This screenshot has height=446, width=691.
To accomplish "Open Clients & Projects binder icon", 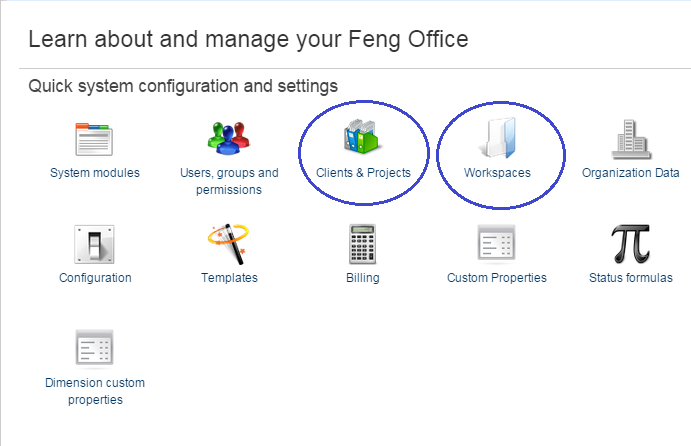I will [x=361, y=136].
